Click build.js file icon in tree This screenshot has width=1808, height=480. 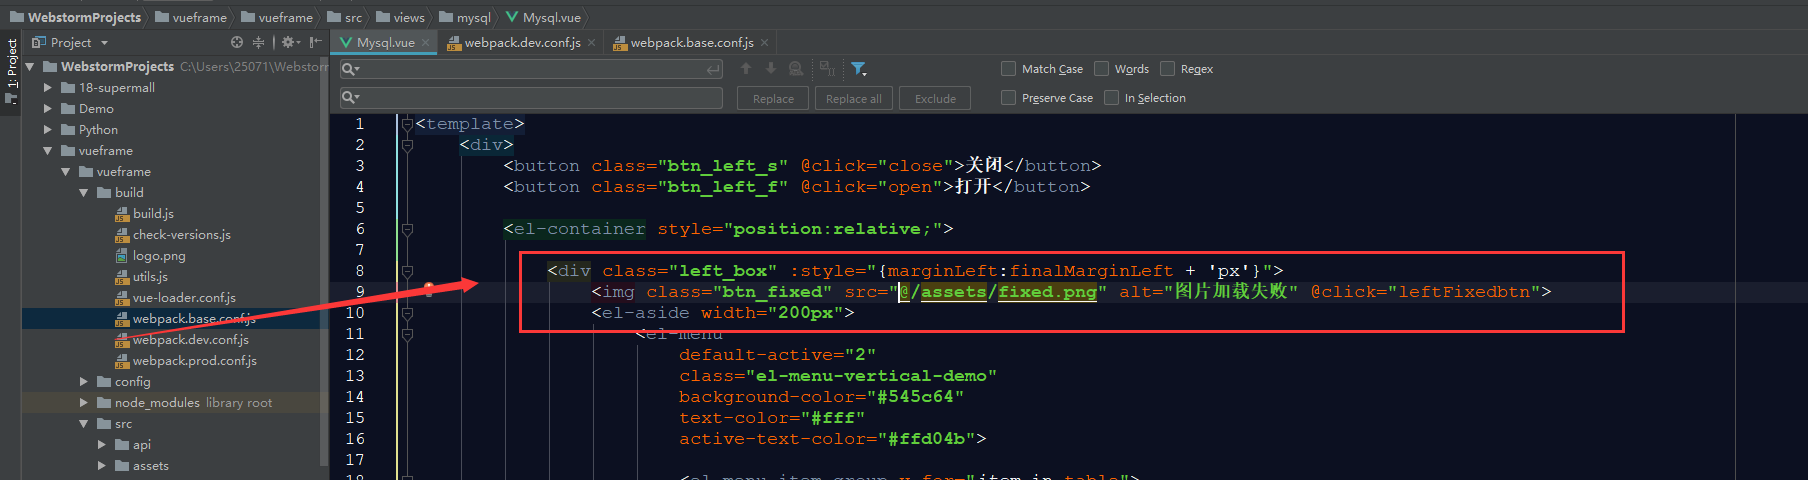(x=122, y=214)
